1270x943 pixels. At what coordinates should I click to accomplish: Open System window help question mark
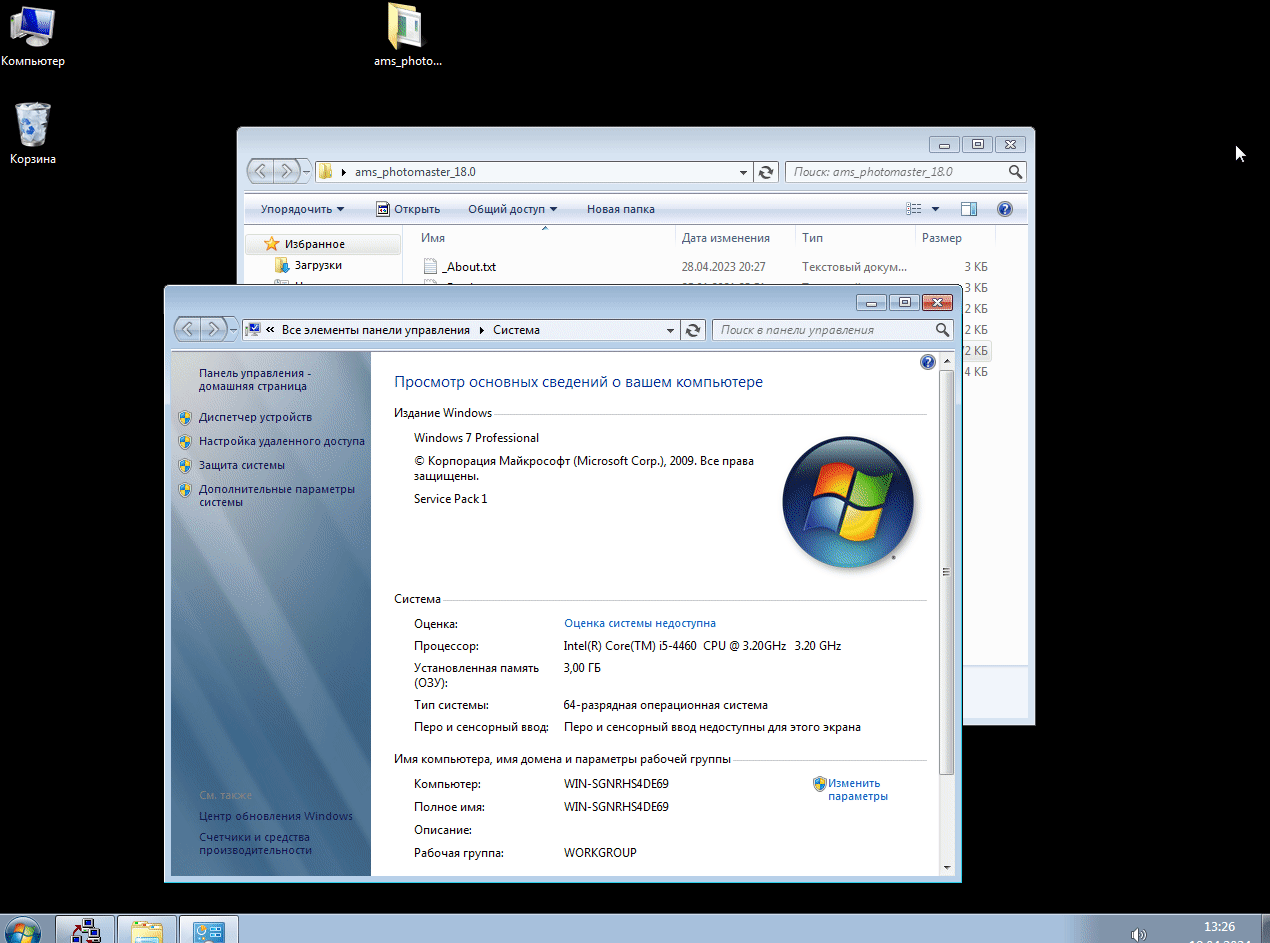pos(927,362)
